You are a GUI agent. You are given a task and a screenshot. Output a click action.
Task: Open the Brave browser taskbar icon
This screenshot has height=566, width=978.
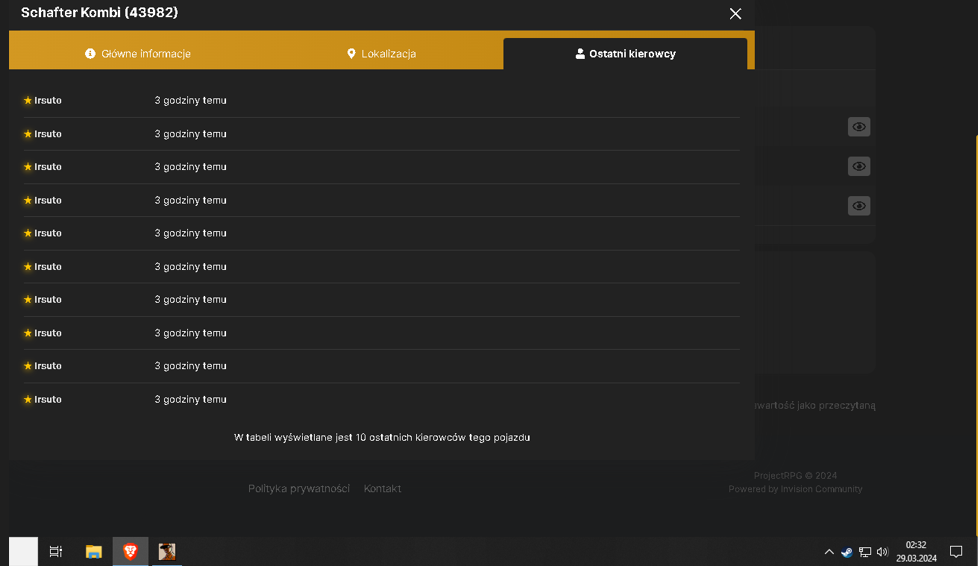tap(130, 552)
